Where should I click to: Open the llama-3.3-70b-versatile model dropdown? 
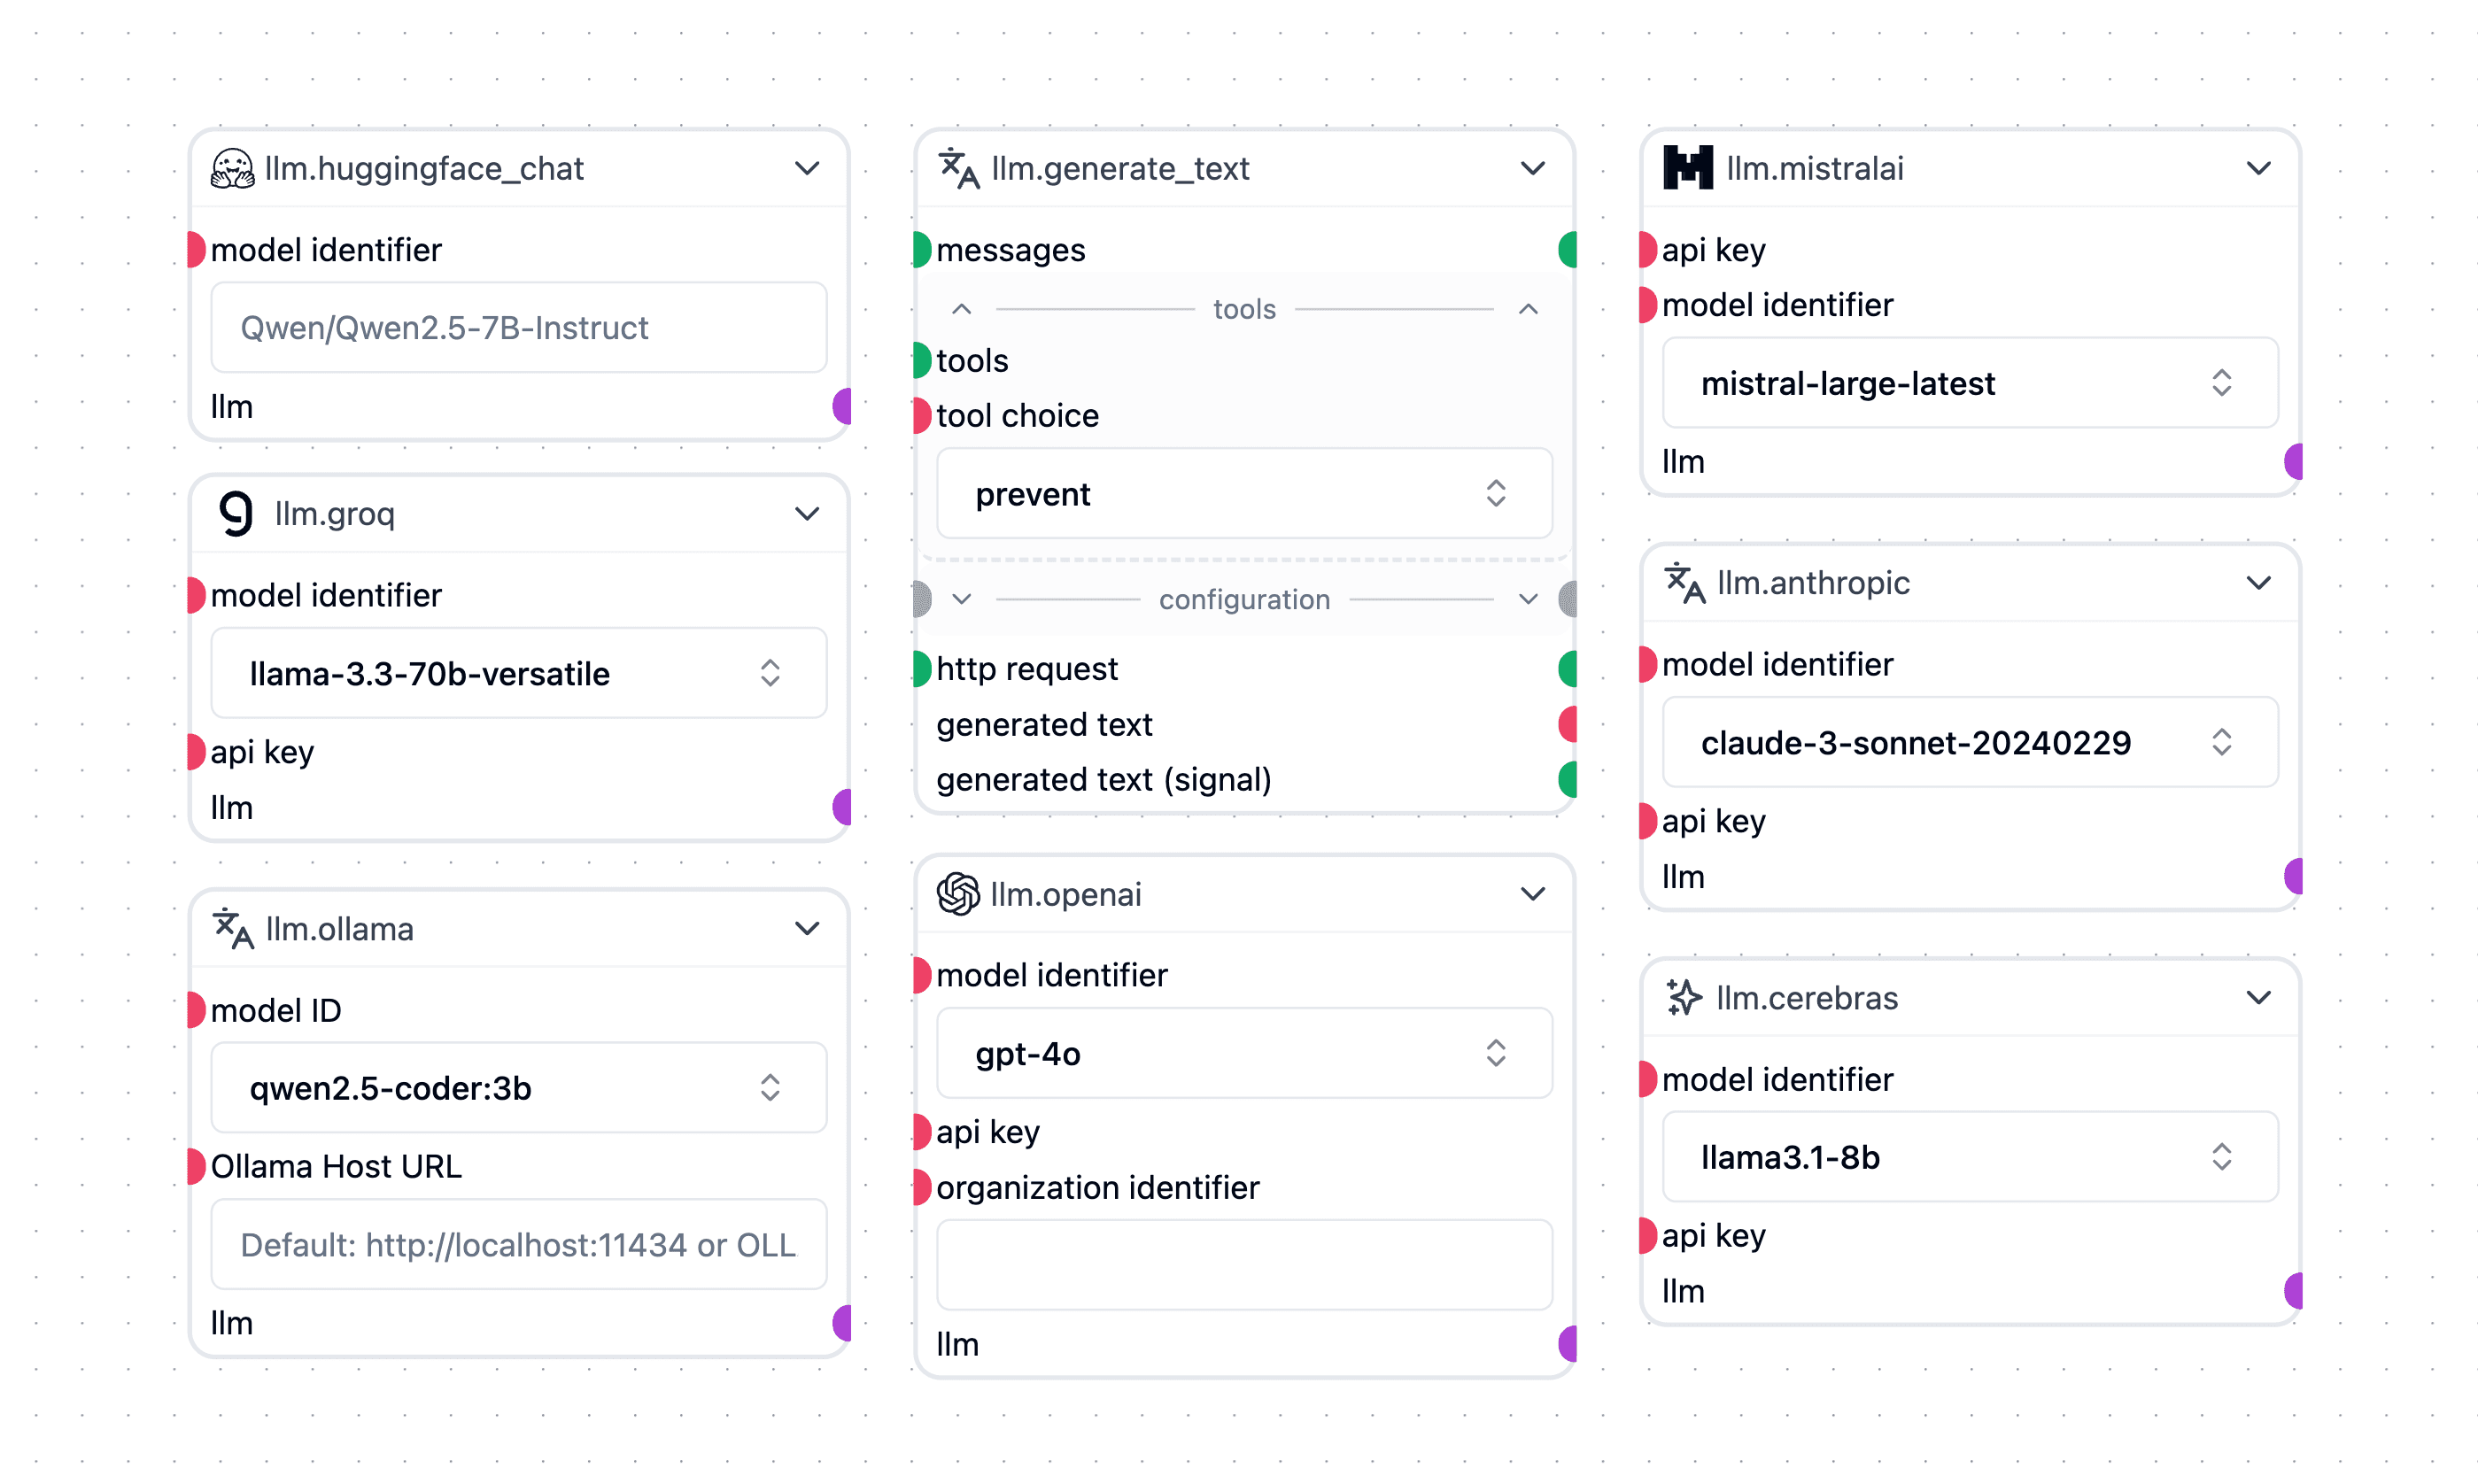[x=518, y=674]
